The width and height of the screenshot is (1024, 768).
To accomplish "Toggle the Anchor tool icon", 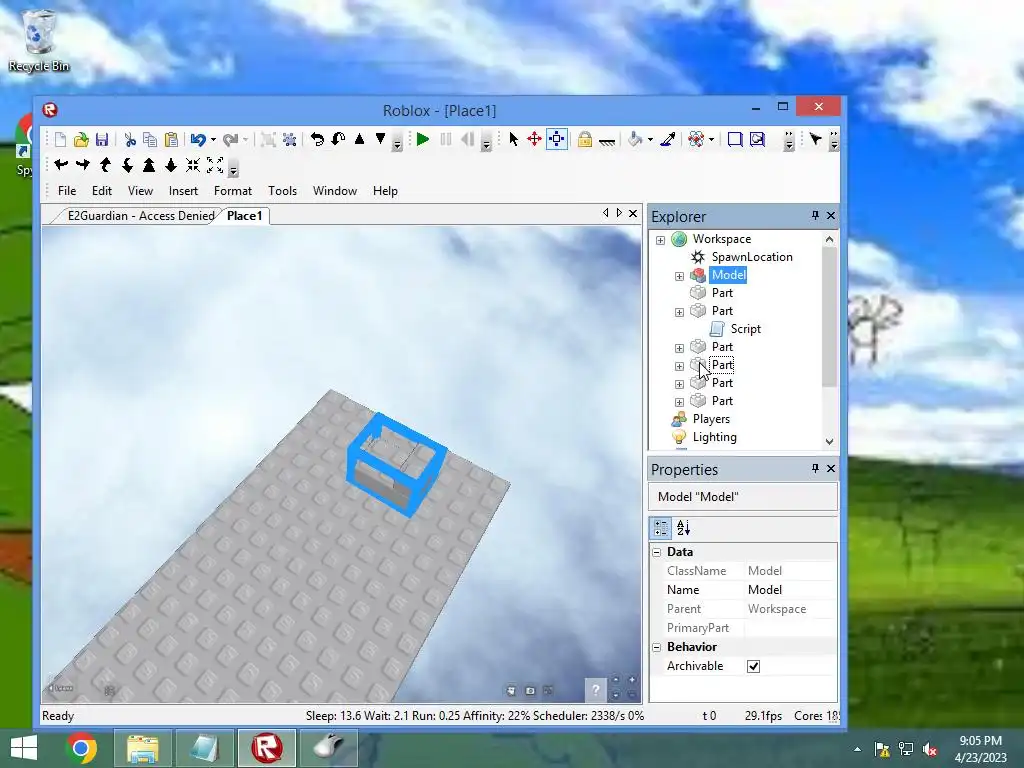I will (607, 140).
